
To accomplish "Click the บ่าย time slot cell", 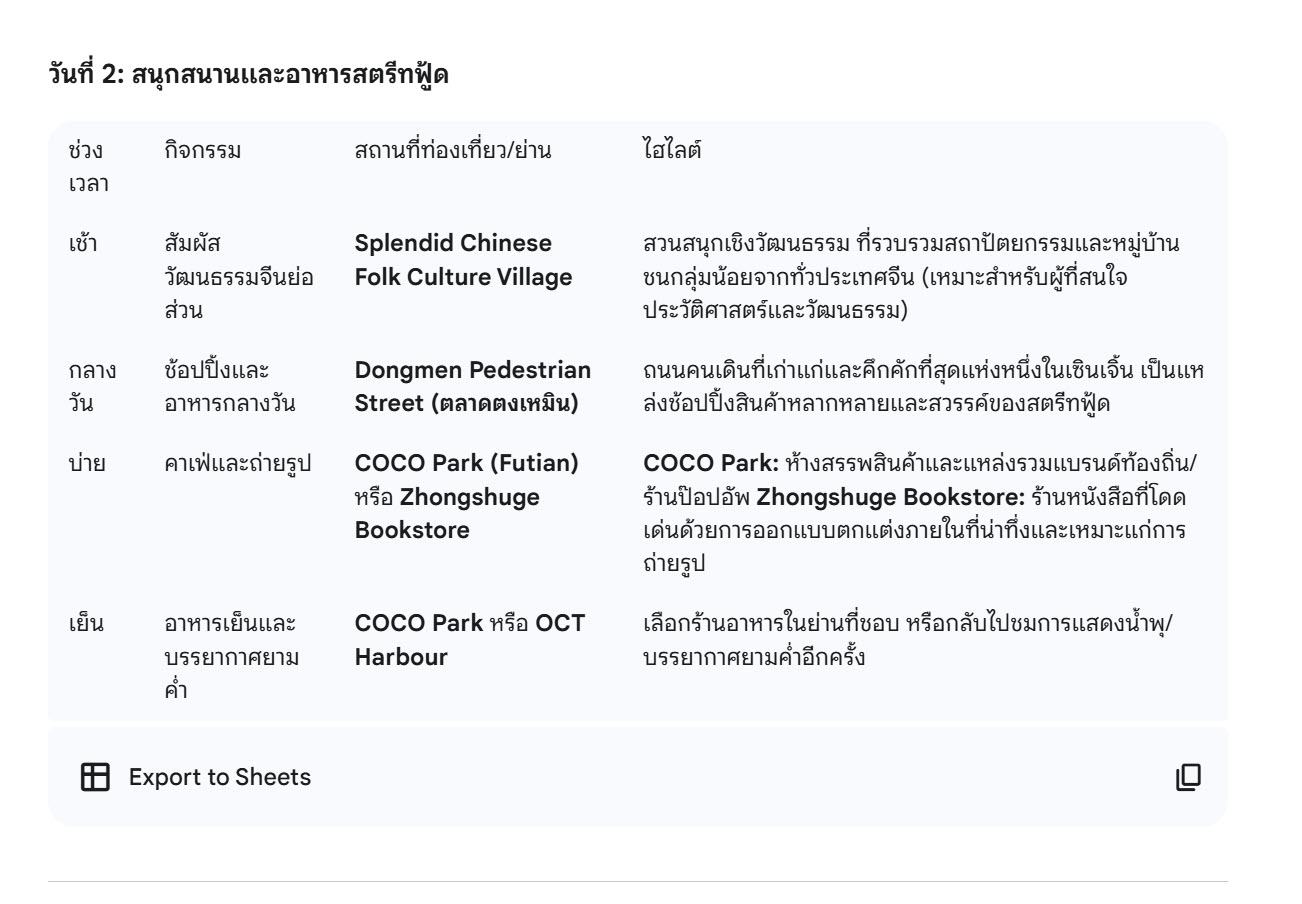I will [x=86, y=465].
